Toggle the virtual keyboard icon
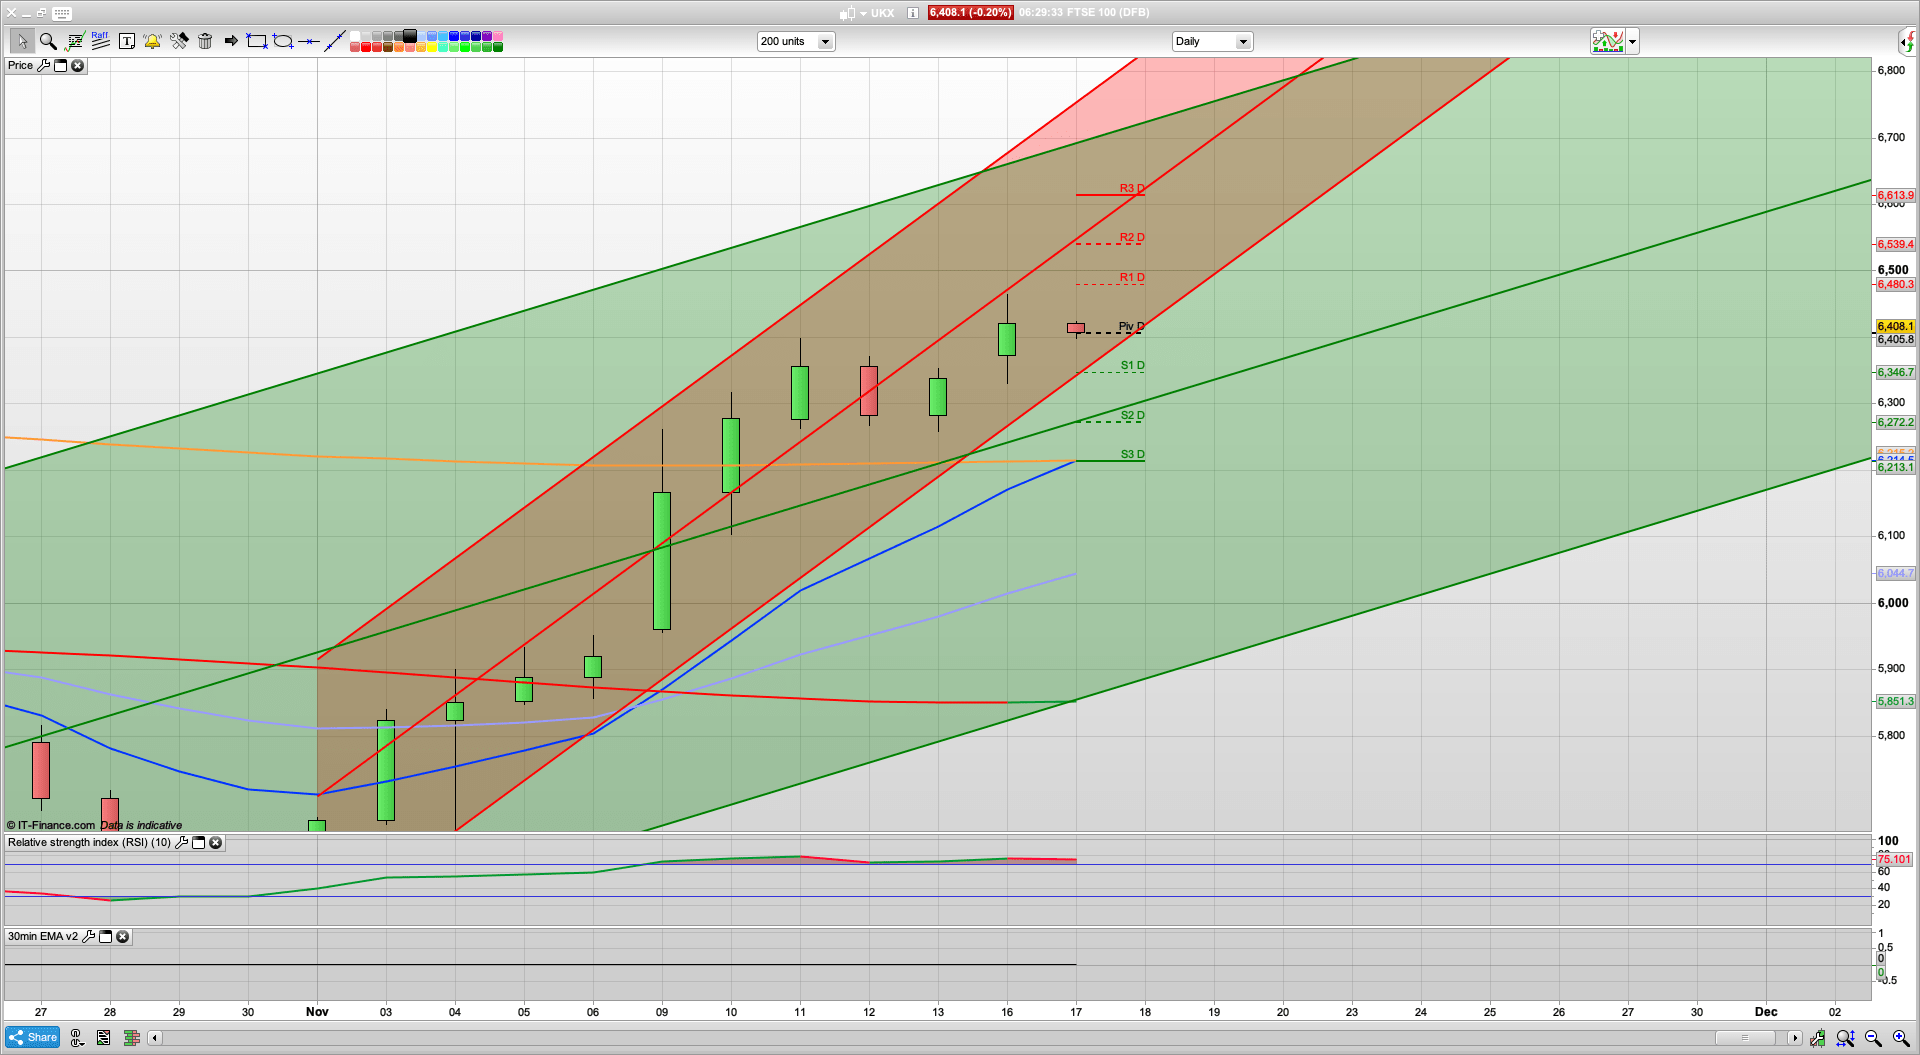 point(62,13)
